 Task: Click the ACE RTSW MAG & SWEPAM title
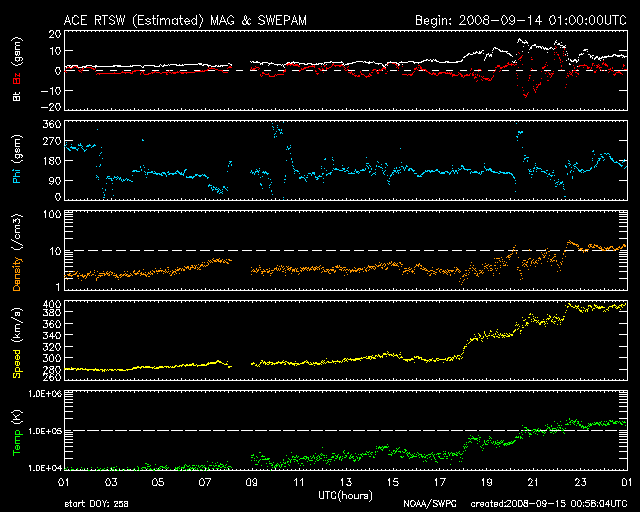tap(185, 20)
